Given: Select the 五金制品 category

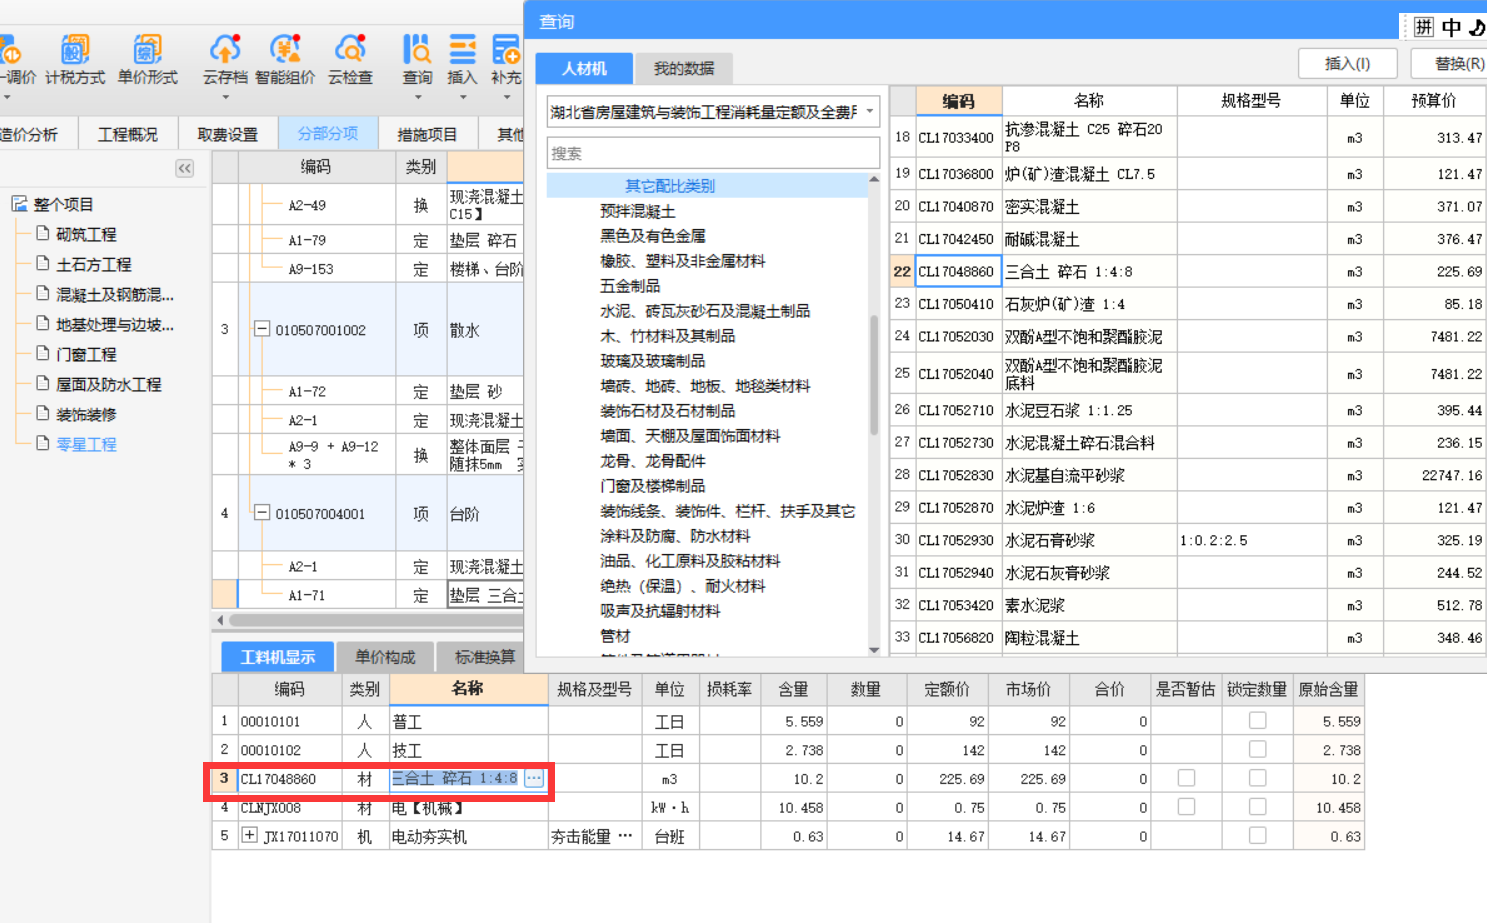Looking at the screenshot, I should tap(630, 286).
